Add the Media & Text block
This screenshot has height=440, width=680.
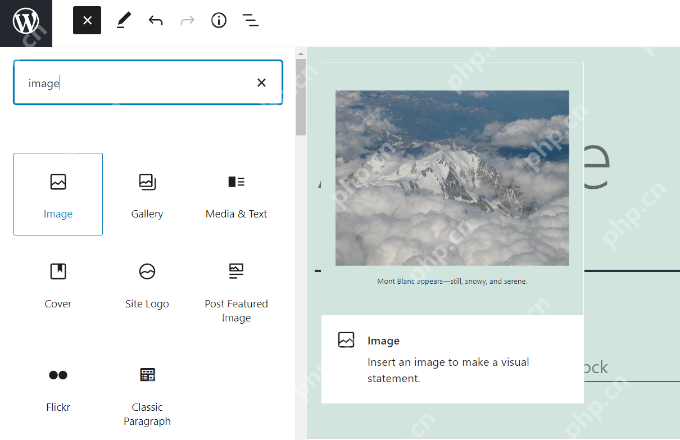[236, 194]
